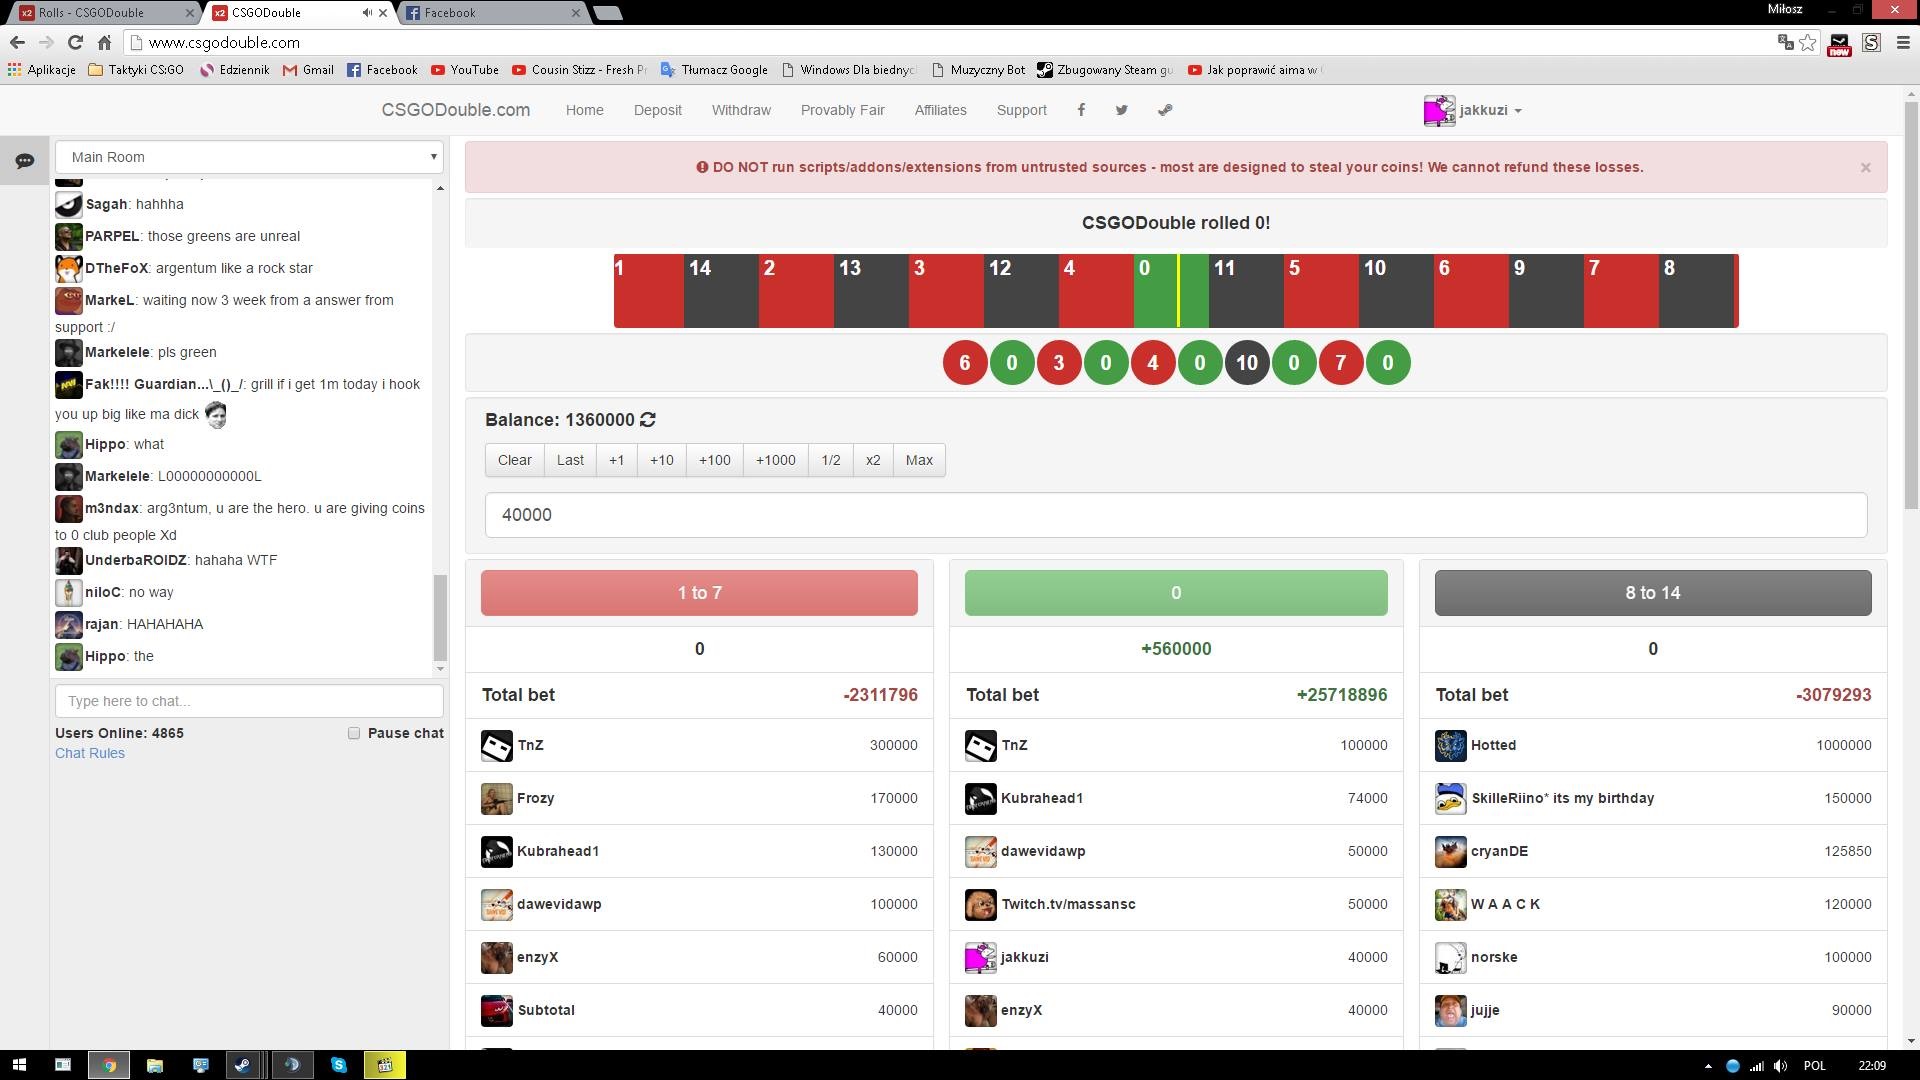This screenshot has height=1080, width=1920.
Task: Bookmark page with the star icon
Action: pos(1808,42)
